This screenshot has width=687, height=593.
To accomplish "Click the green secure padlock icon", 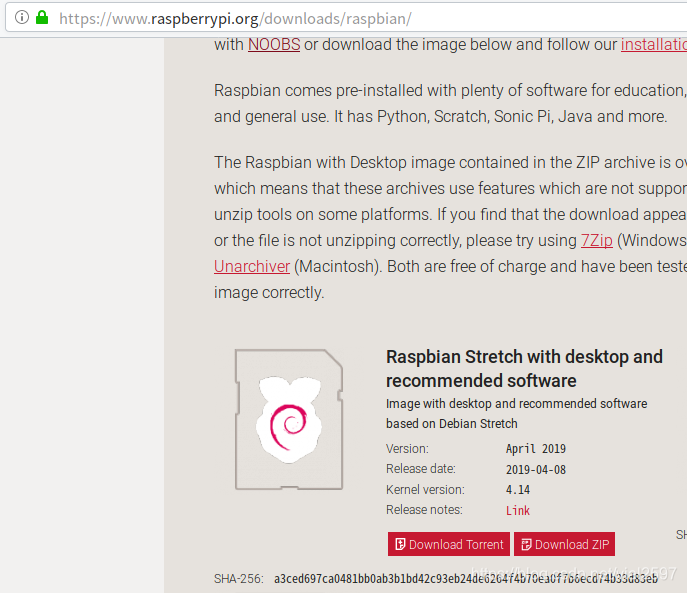I will point(42,18).
